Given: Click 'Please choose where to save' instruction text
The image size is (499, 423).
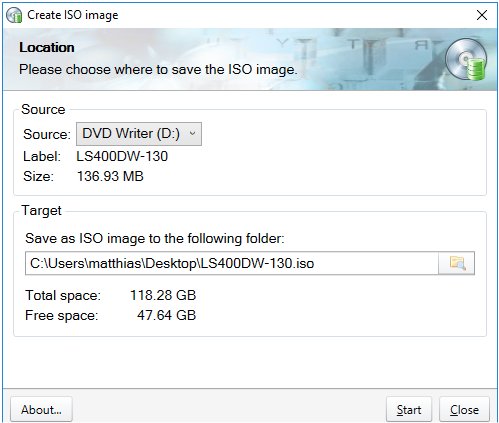Looking at the screenshot, I should pos(158,70).
